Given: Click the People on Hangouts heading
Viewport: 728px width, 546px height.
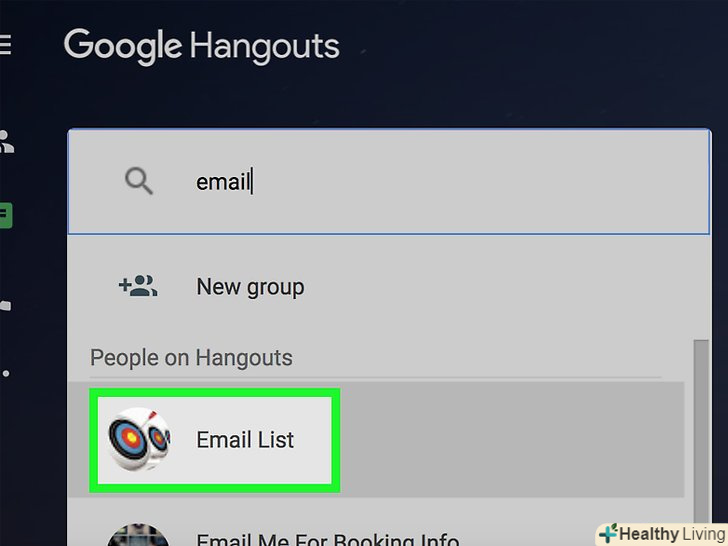Looking at the screenshot, I should [x=191, y=358].
